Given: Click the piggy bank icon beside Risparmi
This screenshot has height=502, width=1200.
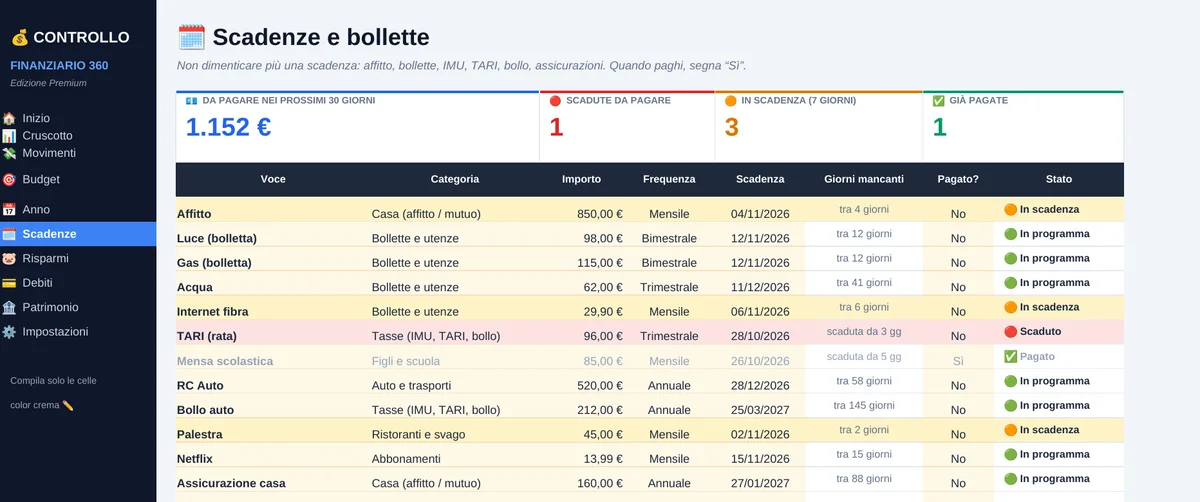Looking at the screenshot, I should [9, 259].
